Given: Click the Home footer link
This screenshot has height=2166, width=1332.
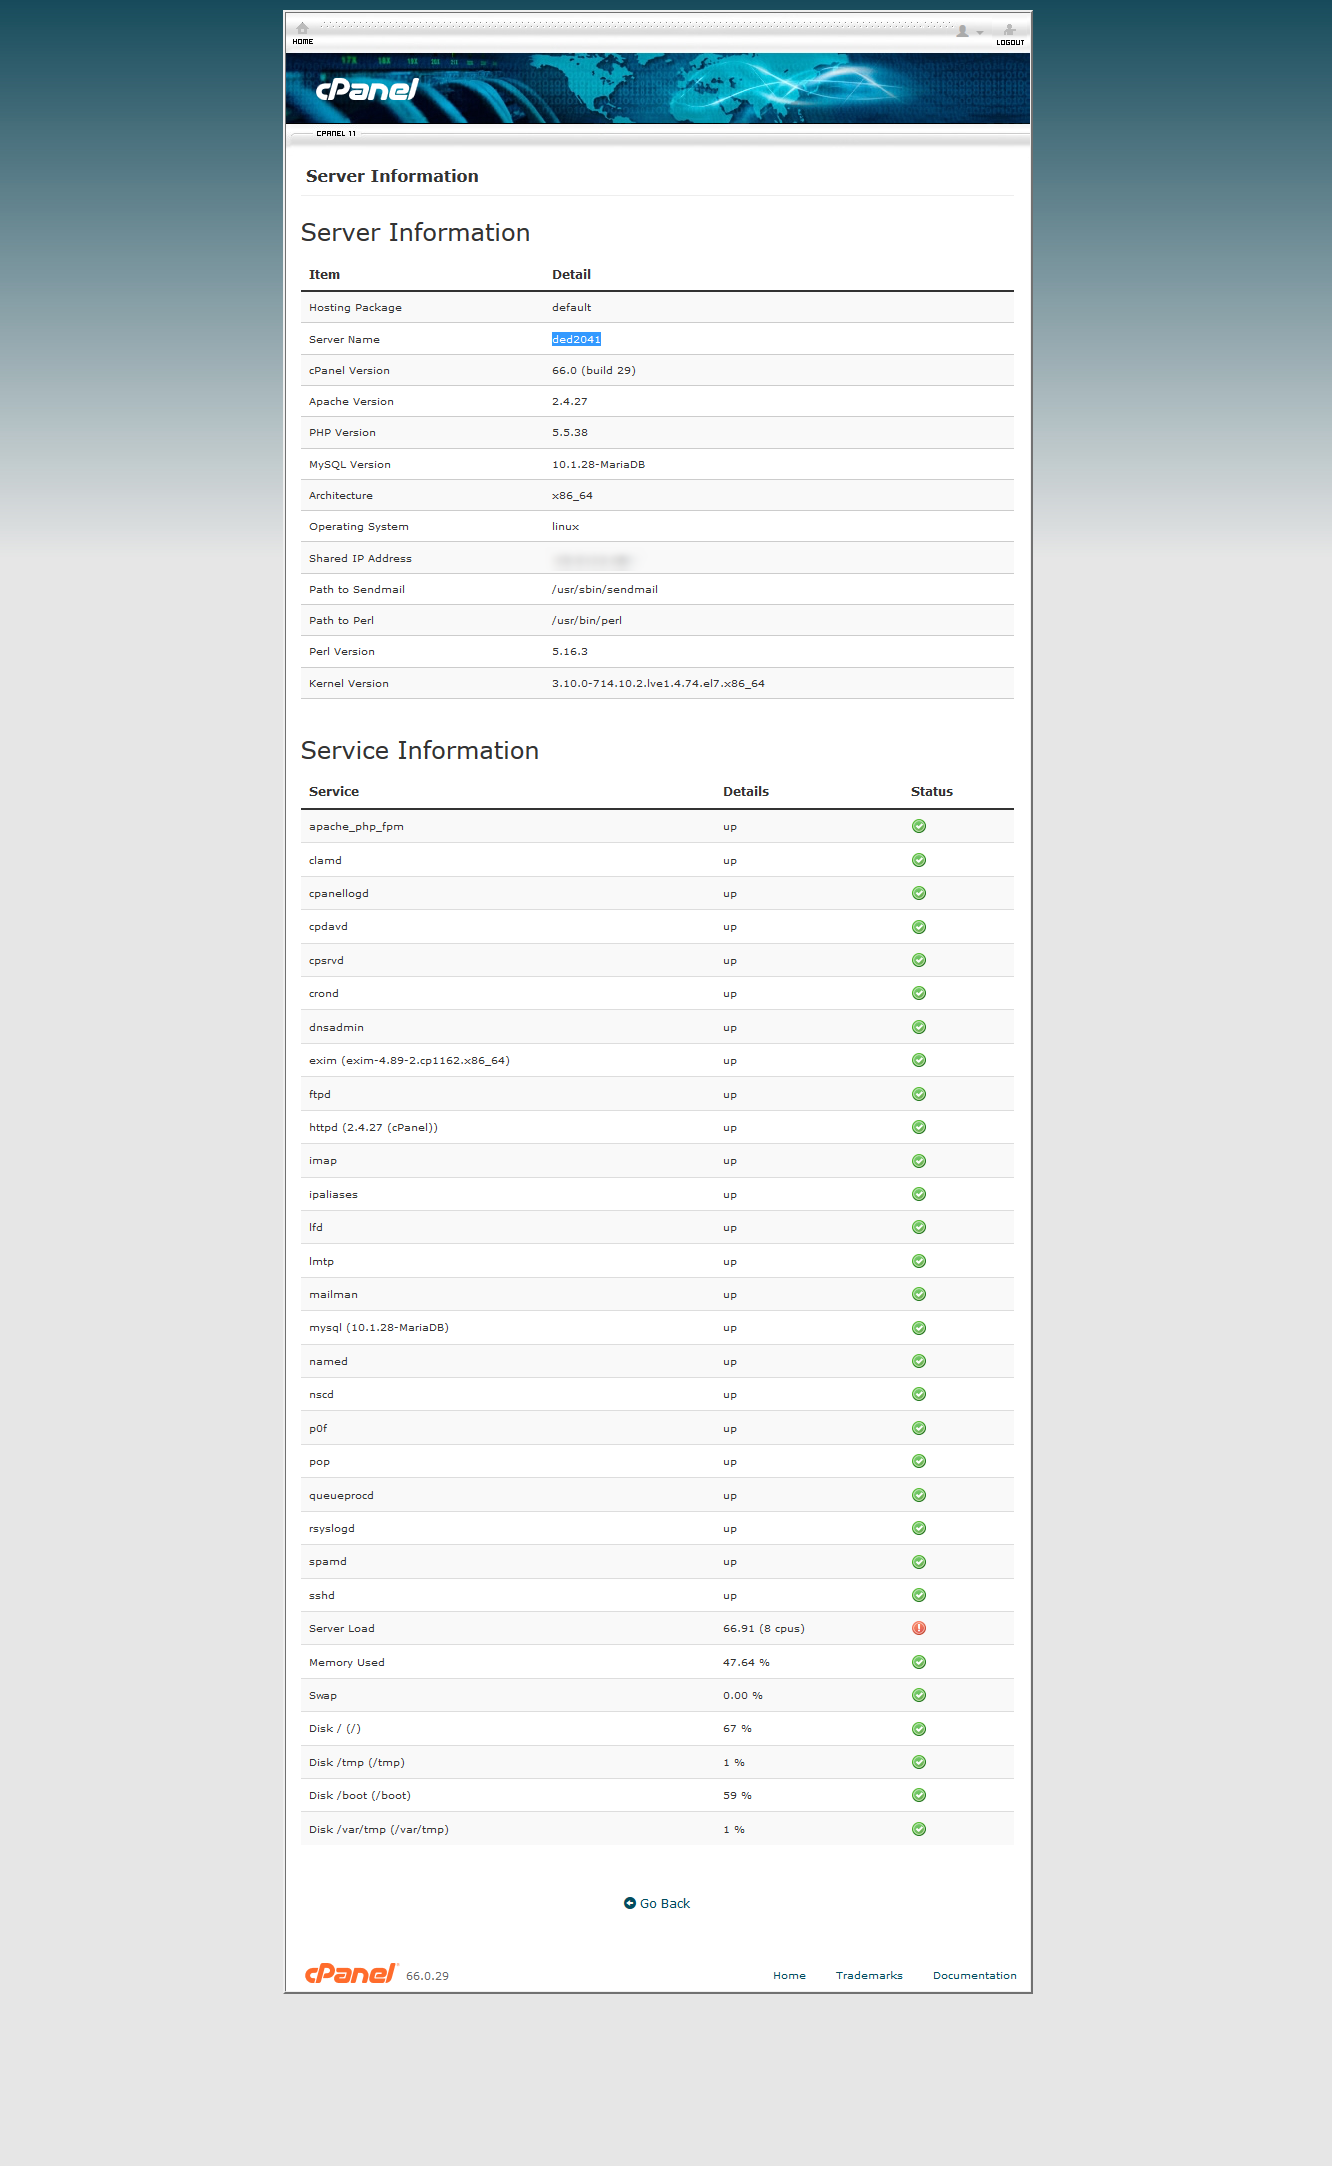Looking at the screenshot, I should (x=789, y=1975).
